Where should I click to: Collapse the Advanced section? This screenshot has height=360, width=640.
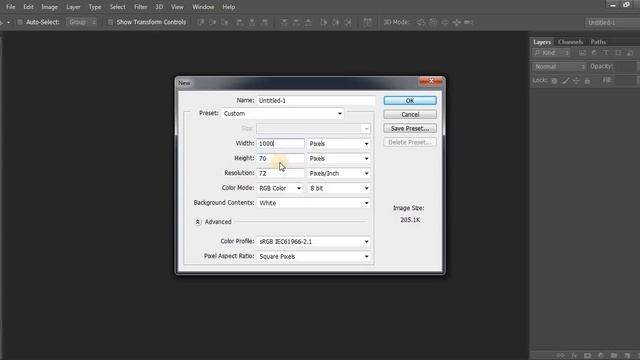pyautogui.click(x=198, y=222)
